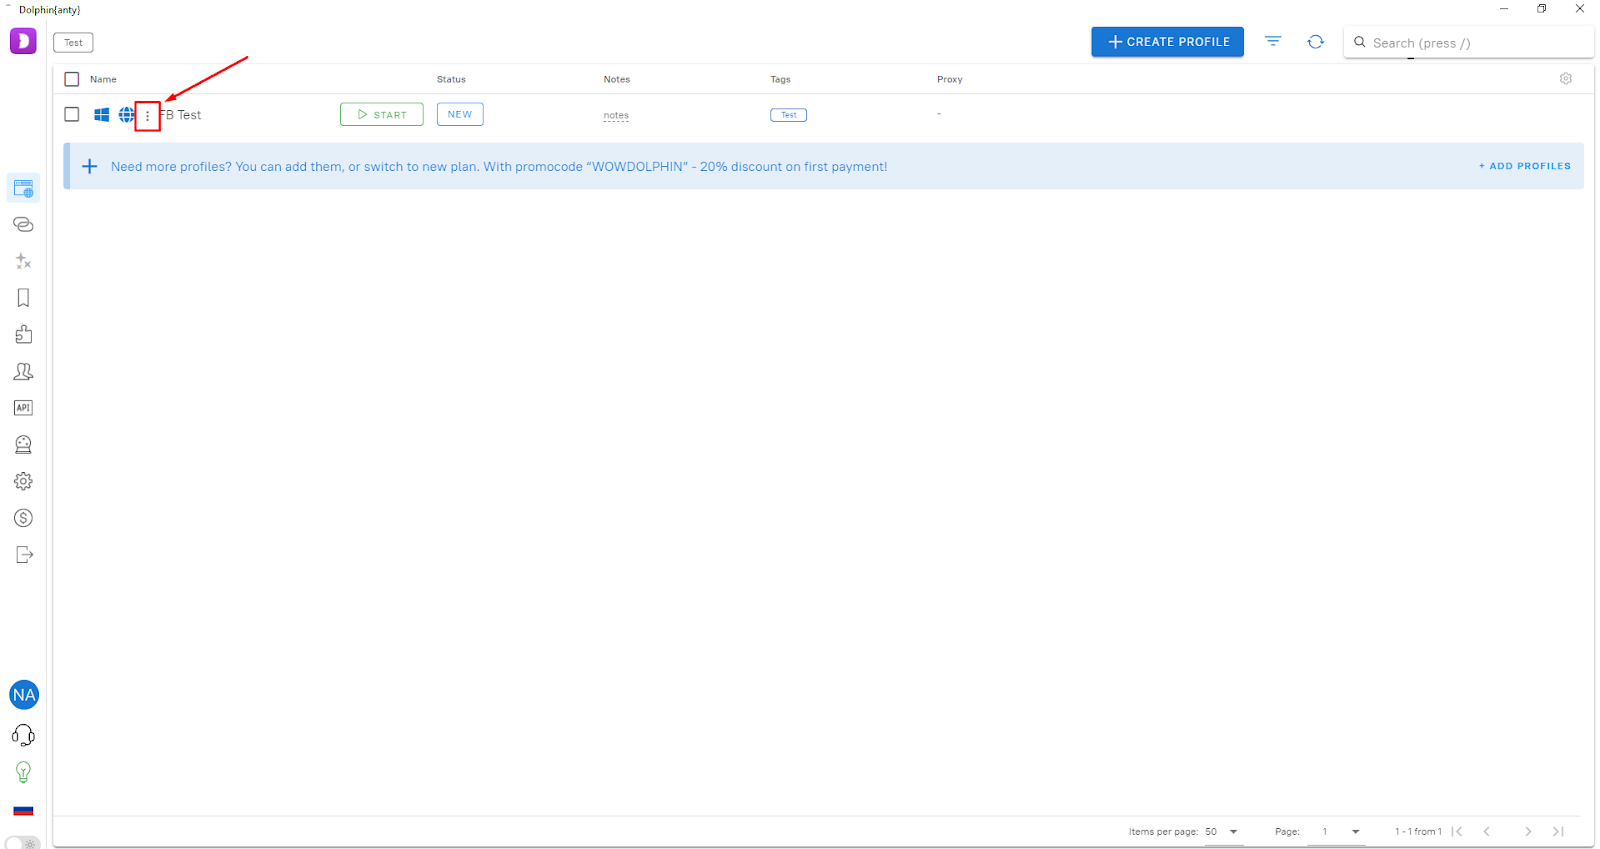Viewport: 1600px width, 849px height.
Task: Select all profiles checkbox in header
Action: point(72,79)
